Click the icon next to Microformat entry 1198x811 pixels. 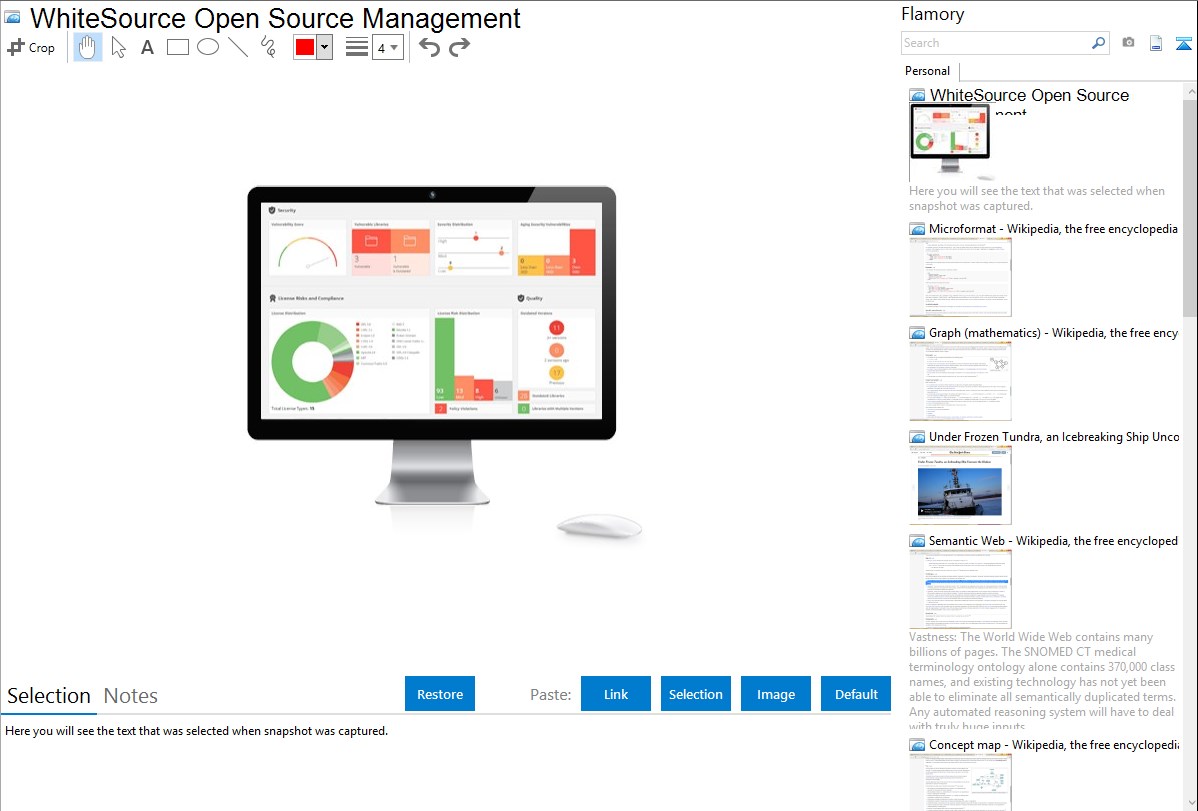pyautogui.click(x=917, y=229)
